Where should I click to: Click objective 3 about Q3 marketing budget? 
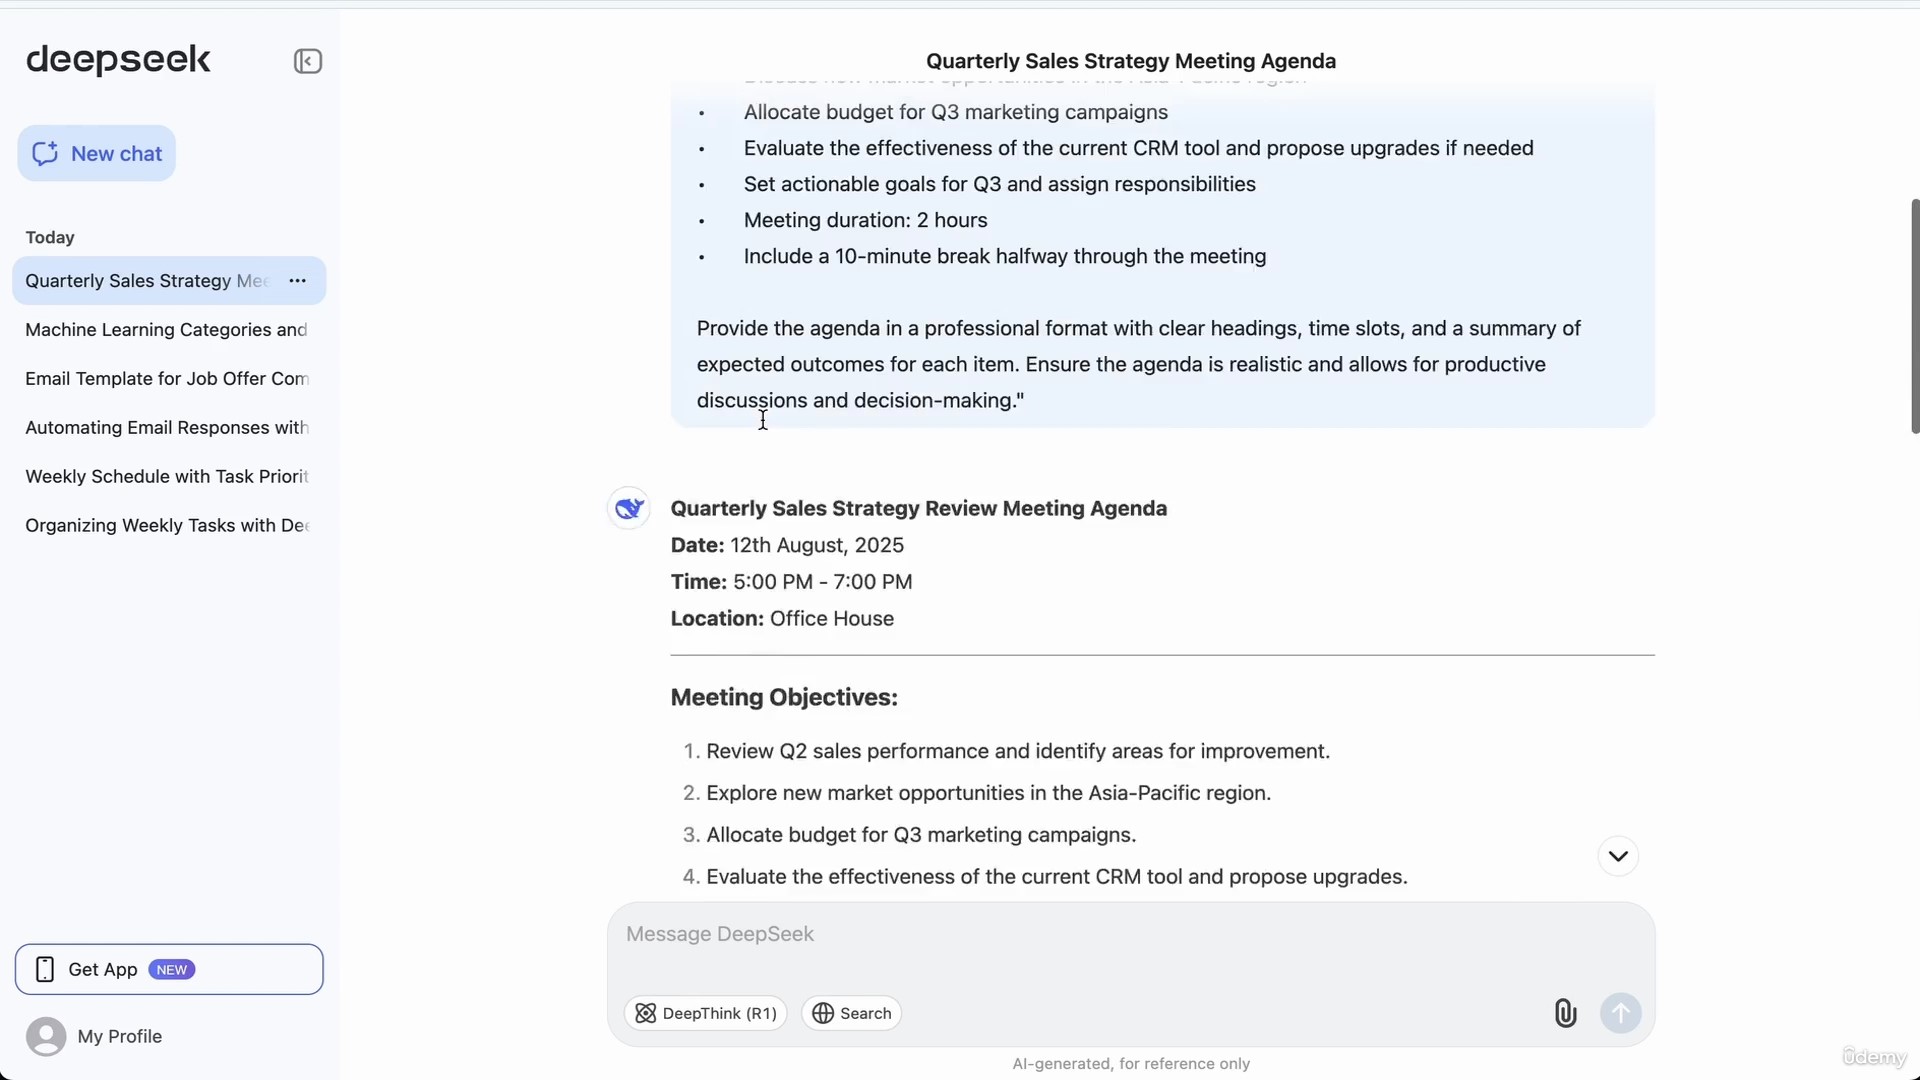tap(921, 835)
